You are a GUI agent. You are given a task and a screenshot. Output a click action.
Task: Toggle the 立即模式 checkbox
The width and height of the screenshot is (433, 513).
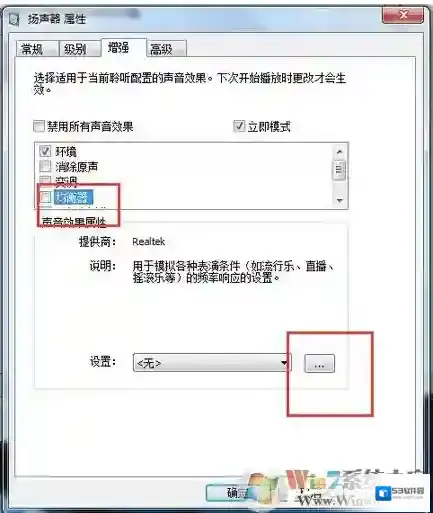coord(239,126)
